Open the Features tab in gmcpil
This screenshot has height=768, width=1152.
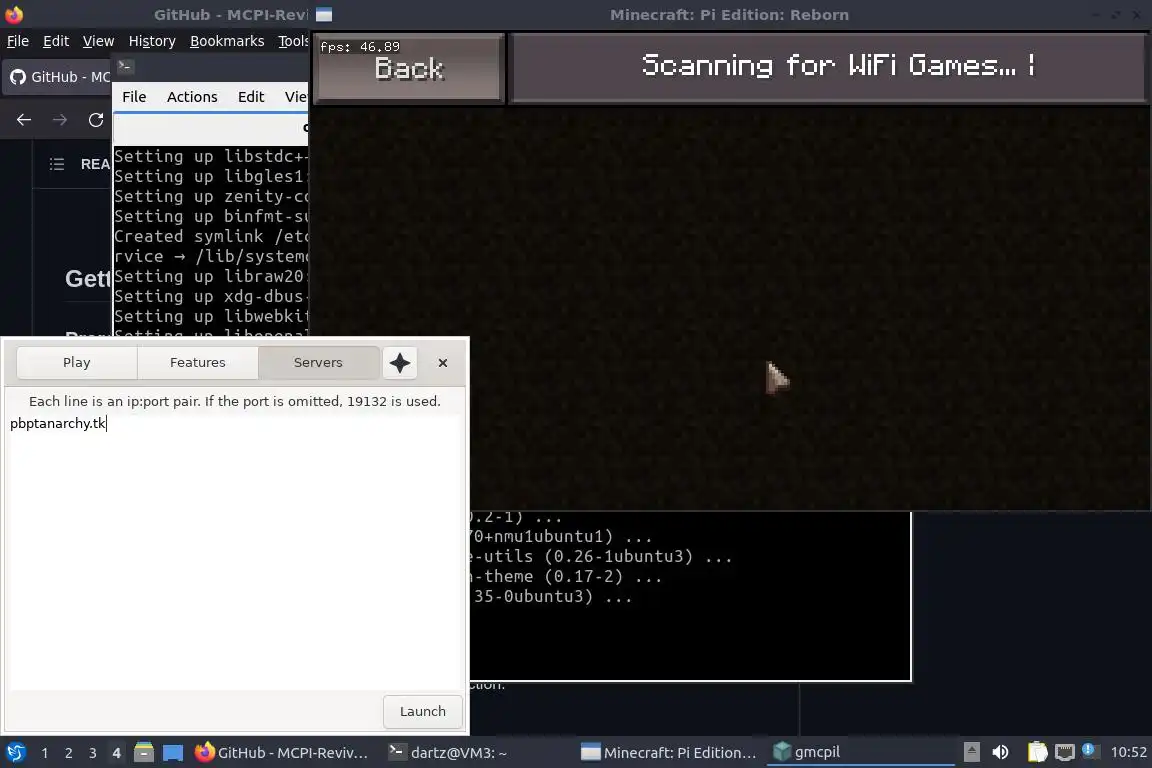tap(198, 362)
